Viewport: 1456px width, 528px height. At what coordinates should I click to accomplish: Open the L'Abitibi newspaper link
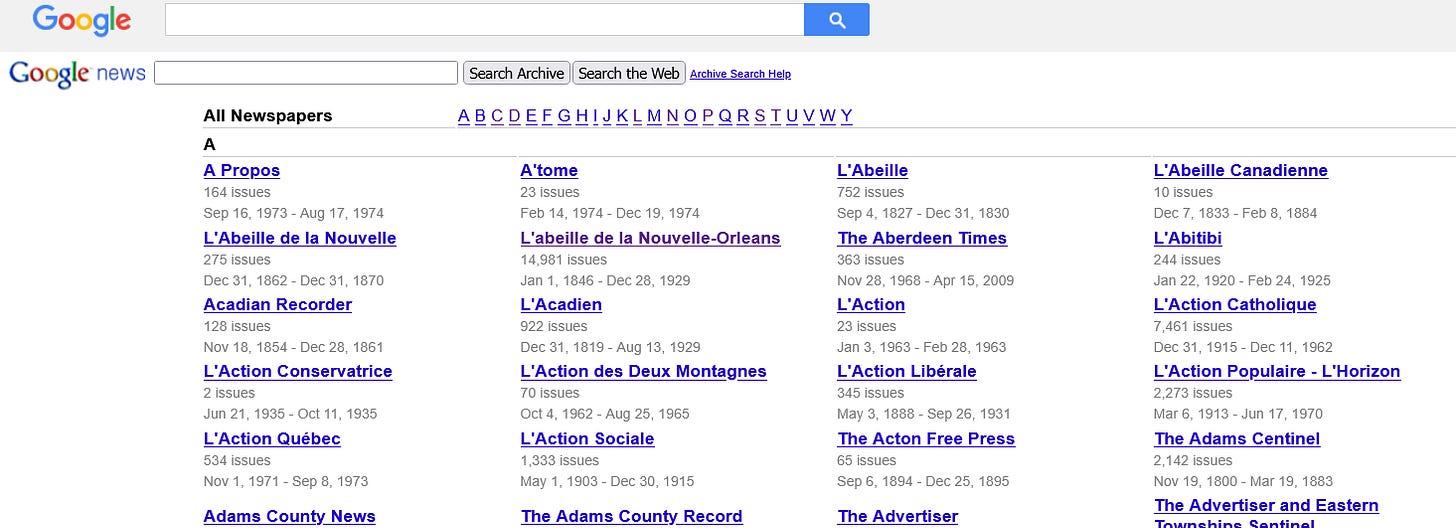[1187, 239]
